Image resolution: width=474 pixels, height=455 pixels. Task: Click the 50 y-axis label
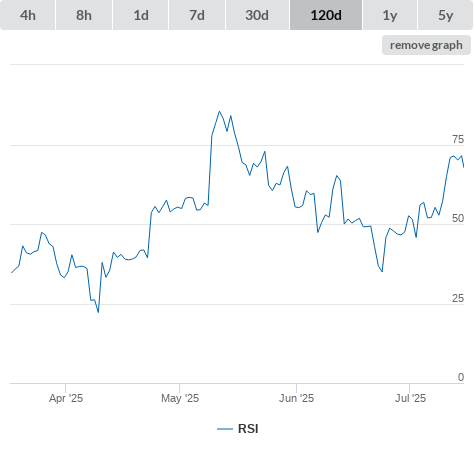[x=458, y=218]
